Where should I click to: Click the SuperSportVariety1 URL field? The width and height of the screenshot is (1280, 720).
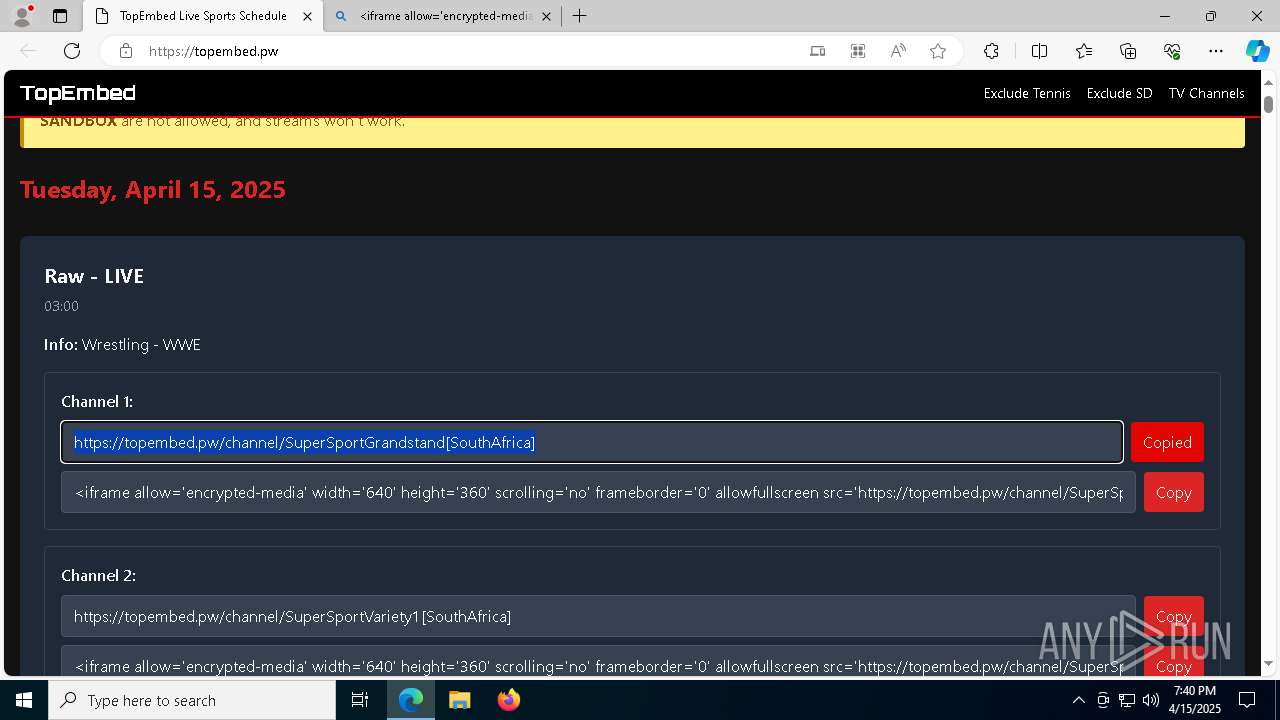(598, 616)
